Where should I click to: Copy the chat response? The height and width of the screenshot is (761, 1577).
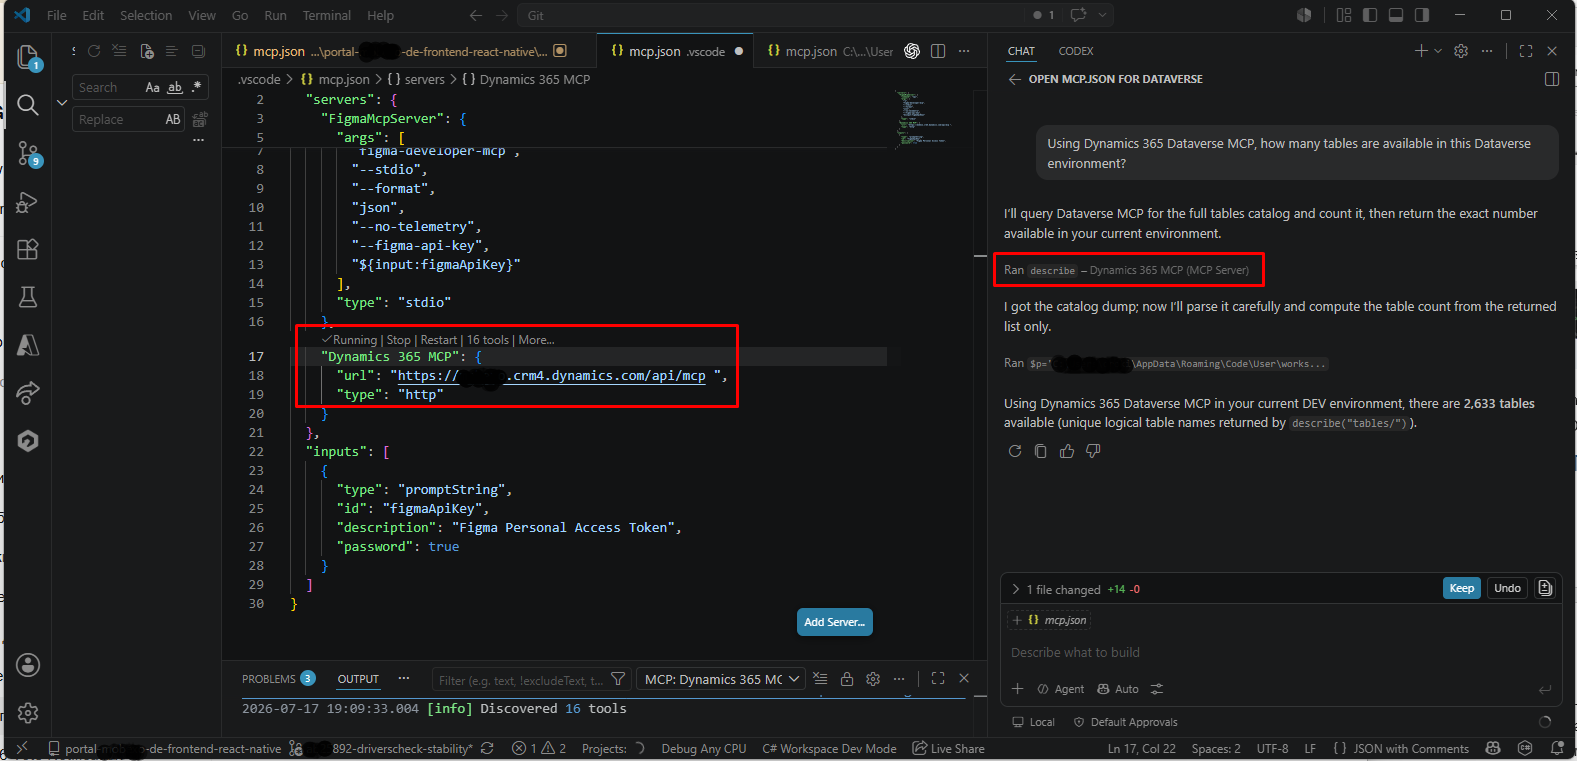coord(1041,451)
